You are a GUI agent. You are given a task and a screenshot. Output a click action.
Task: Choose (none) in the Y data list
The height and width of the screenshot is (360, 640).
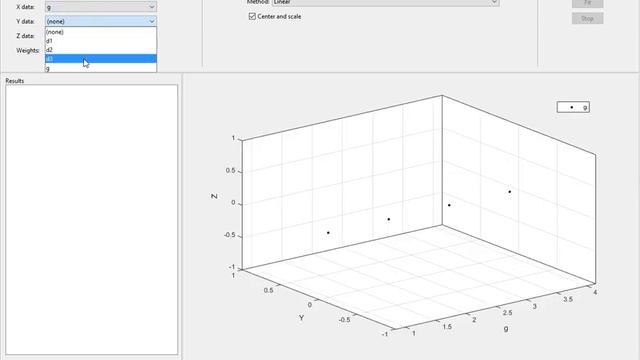[101, 32]
